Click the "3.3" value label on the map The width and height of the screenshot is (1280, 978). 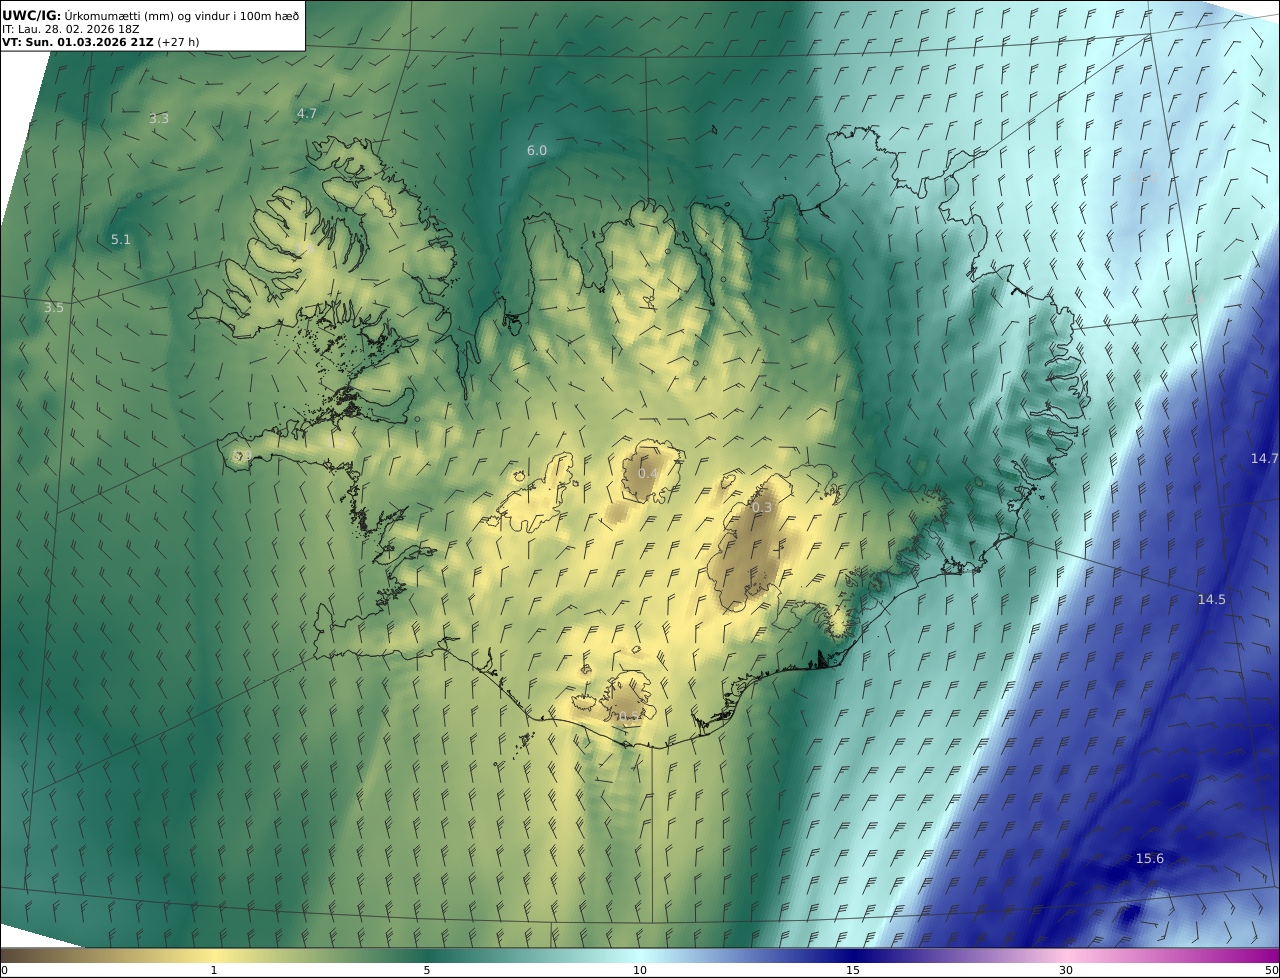pos(159,118)
